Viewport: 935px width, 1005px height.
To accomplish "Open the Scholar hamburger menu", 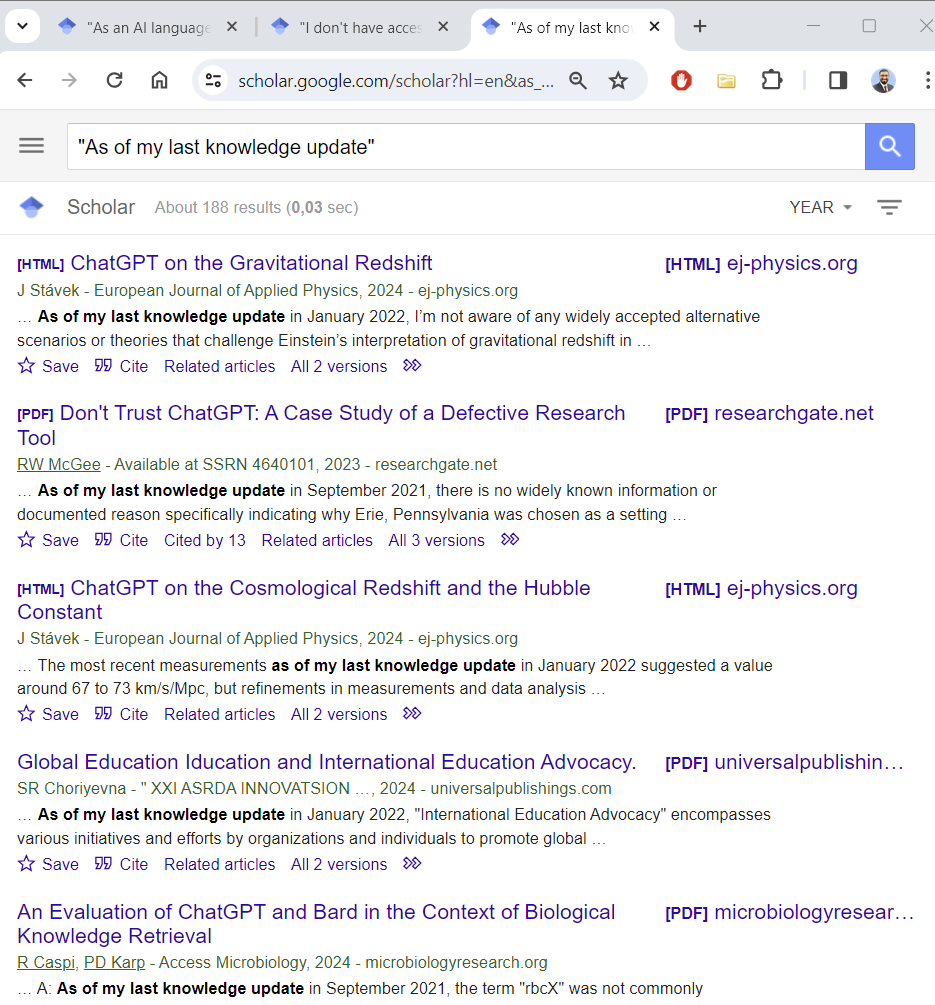I will [x=31, y=146].
